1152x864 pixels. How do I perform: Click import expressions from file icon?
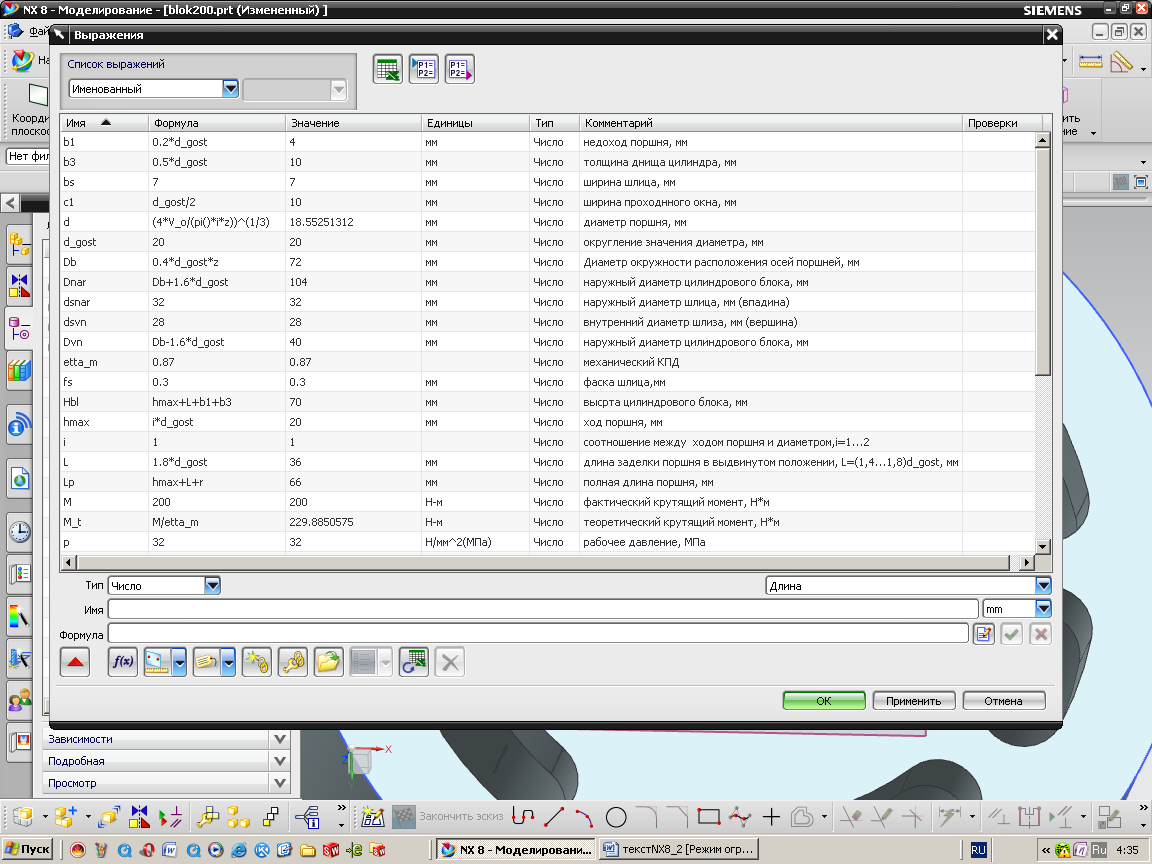pyautogui.click(x=424, y=69)
